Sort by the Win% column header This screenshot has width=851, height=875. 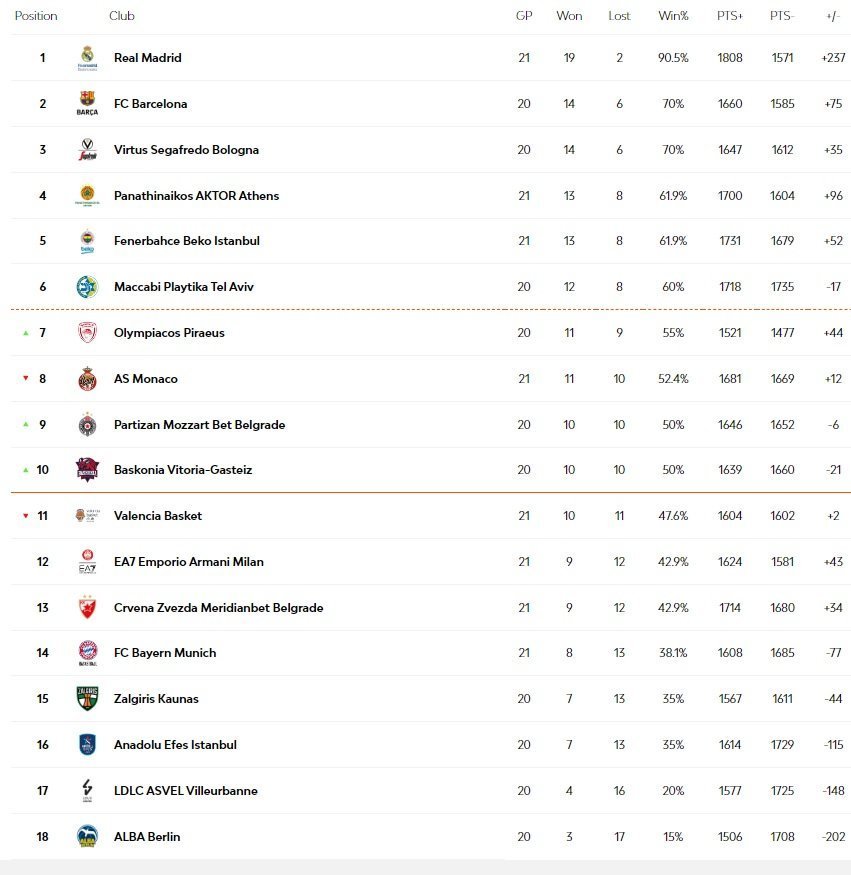tap(673, 16)
